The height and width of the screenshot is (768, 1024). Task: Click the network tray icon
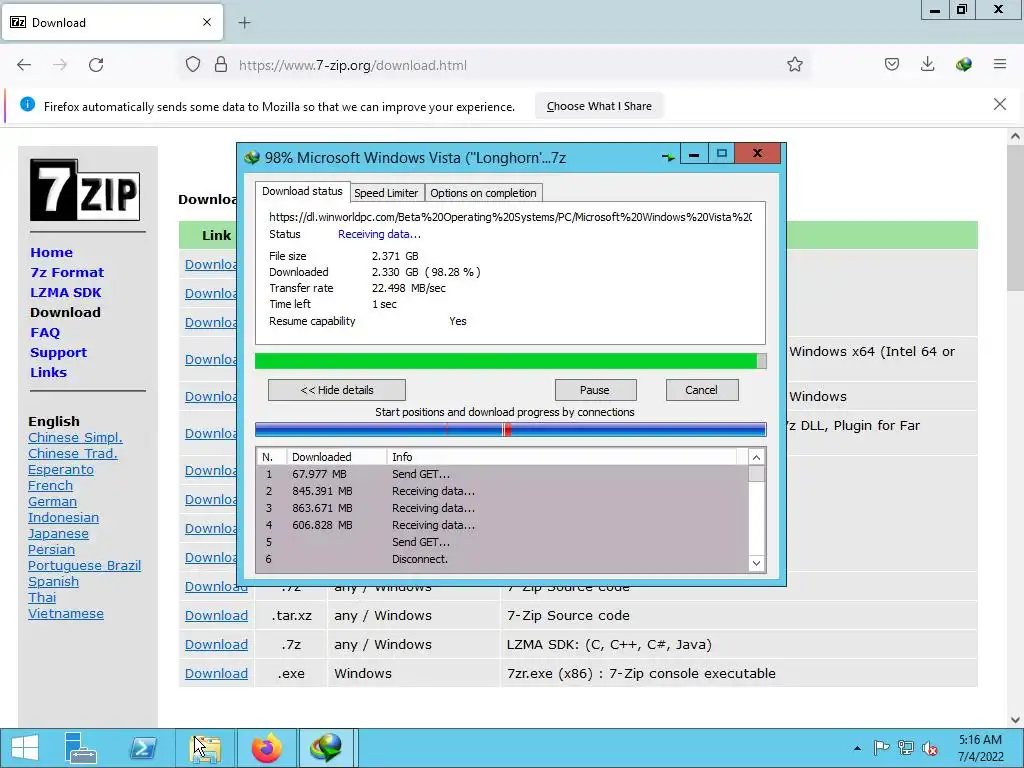[906, 748]
